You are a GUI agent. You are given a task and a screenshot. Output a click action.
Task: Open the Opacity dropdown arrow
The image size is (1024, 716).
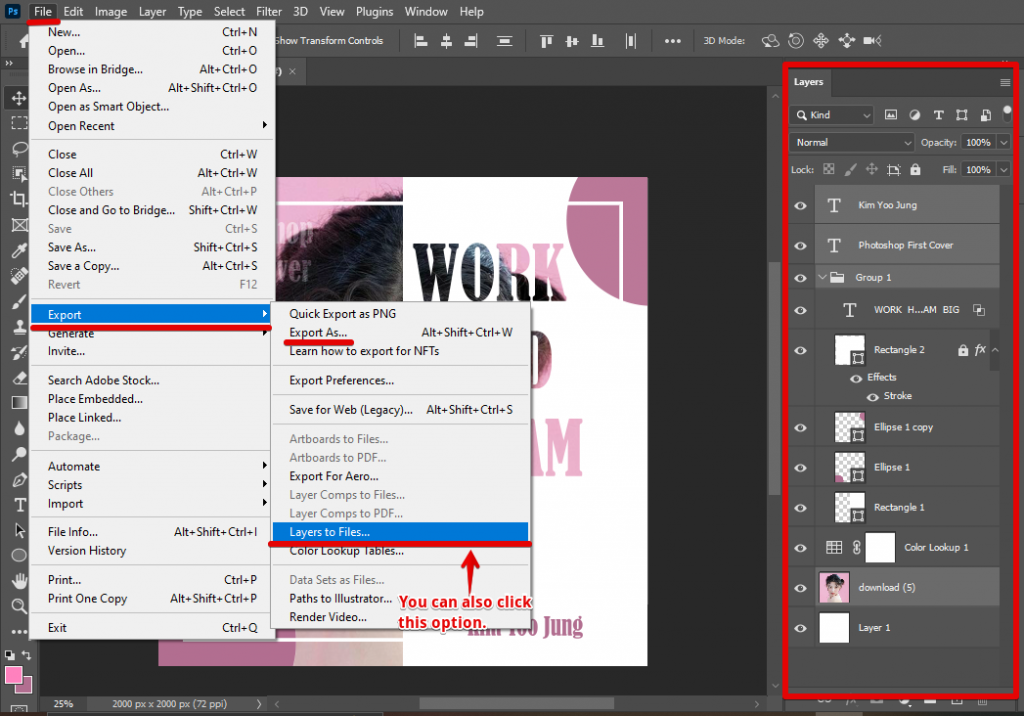pyautogui.click(x=1003, y=142)
